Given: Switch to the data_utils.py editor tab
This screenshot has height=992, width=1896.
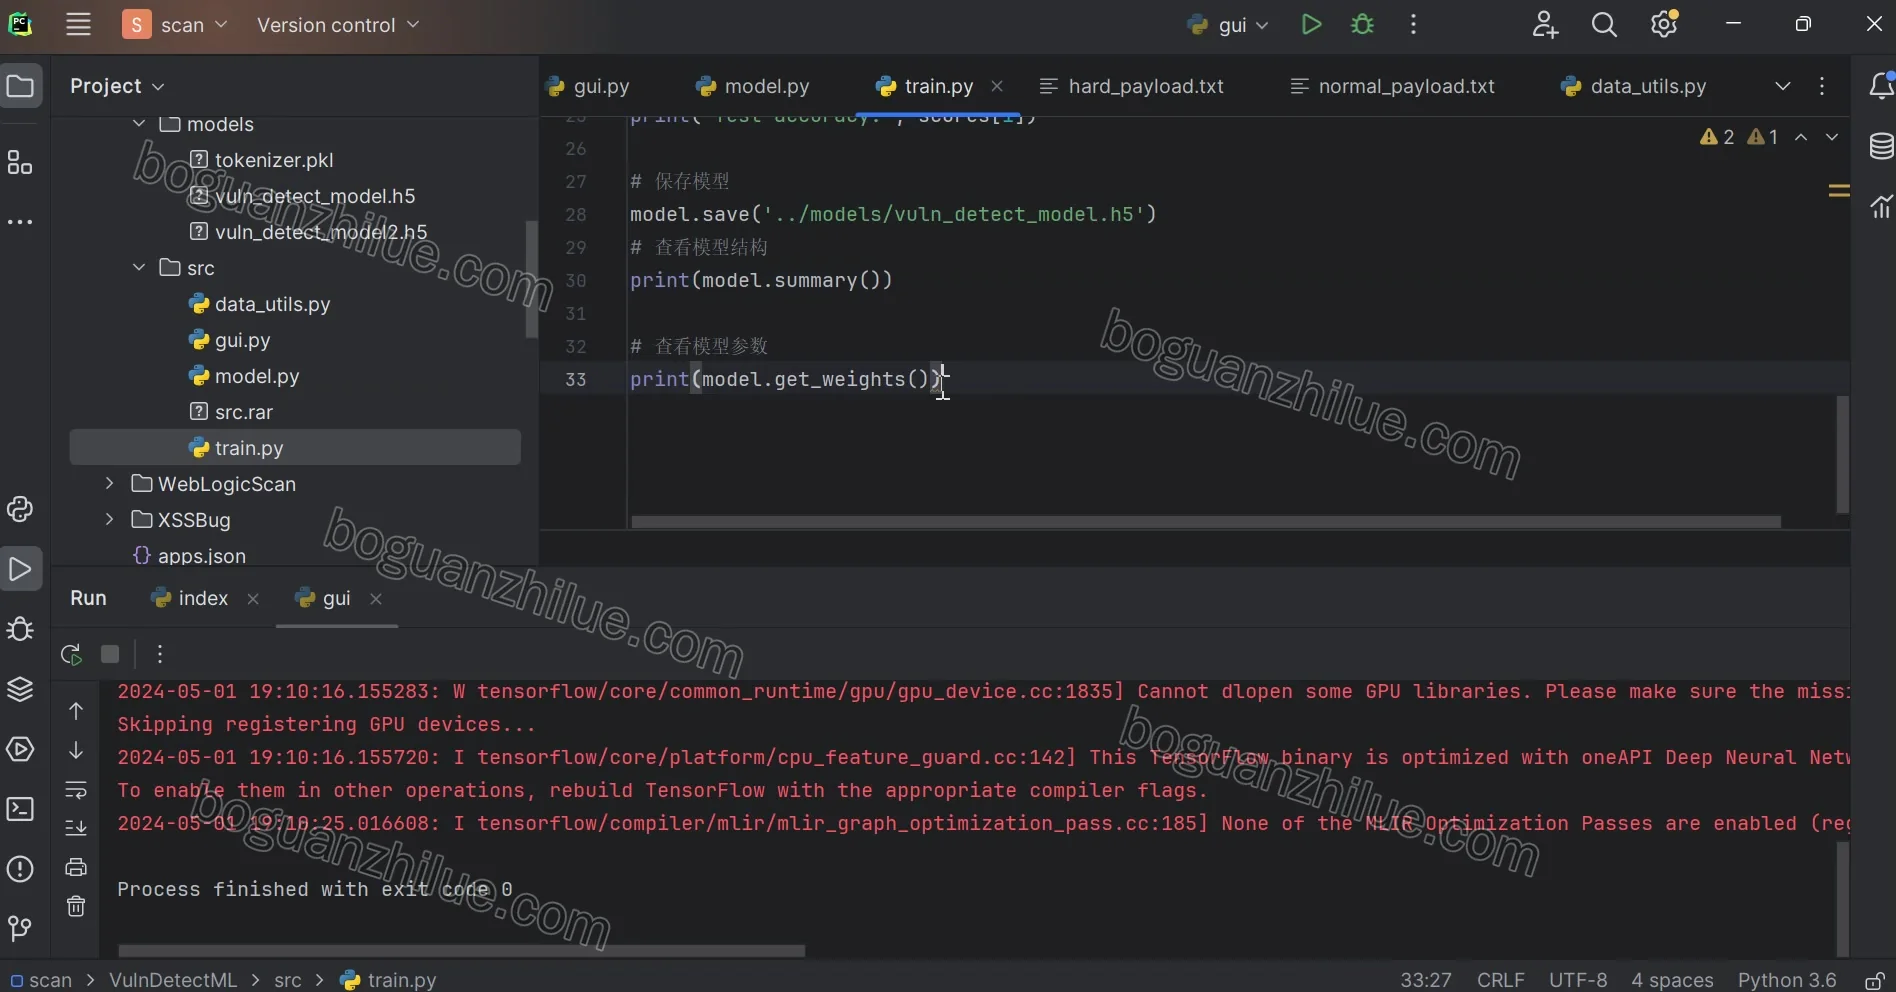Looking at the screenshot, I should click(x=1634, y=86).
